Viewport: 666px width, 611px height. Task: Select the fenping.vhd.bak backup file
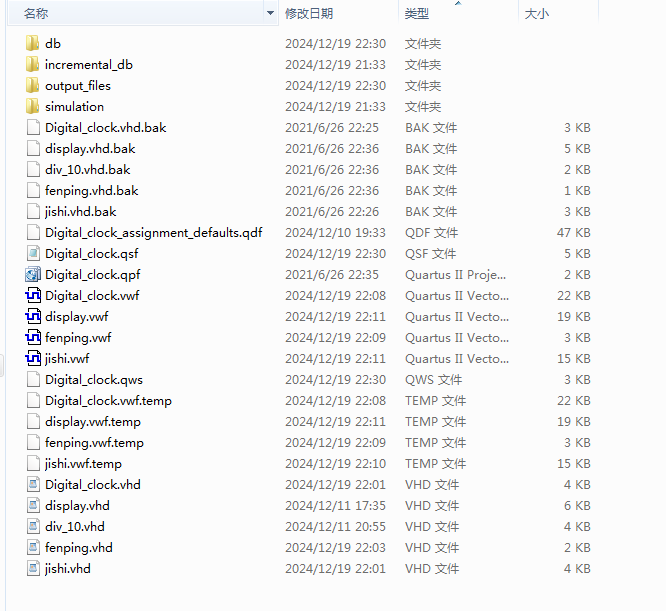pos(92,191)
